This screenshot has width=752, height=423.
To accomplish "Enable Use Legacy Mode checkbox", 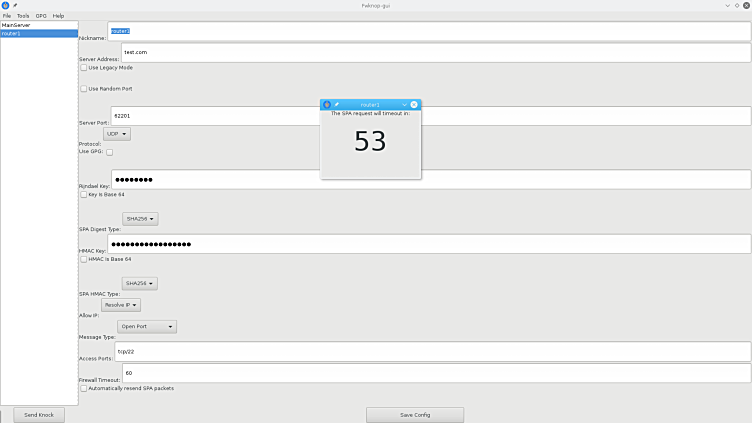I will pyautogui.click(x=83, y=68).
